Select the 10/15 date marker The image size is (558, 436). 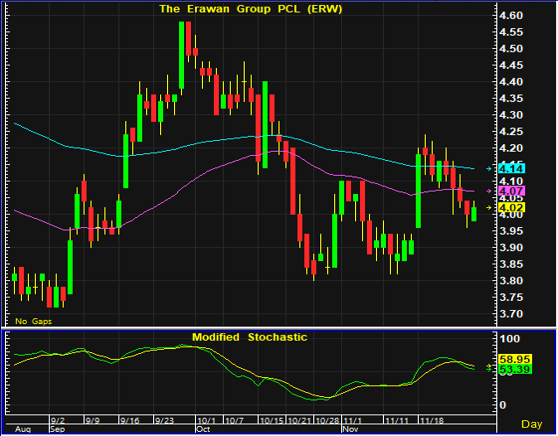coord(272,421)
